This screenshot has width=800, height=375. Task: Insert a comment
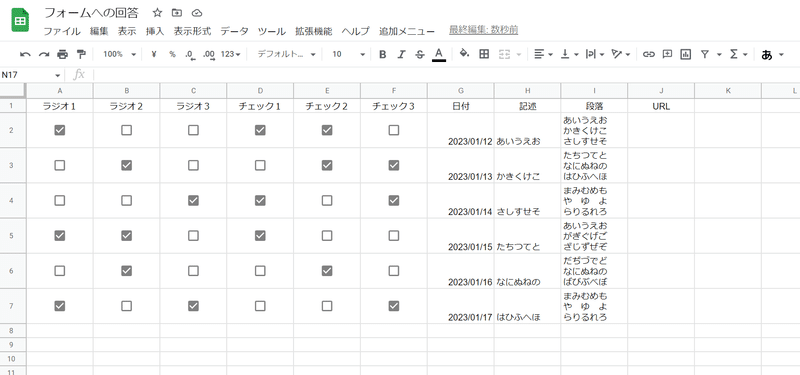pyautogui.click(x=667, y=54)
